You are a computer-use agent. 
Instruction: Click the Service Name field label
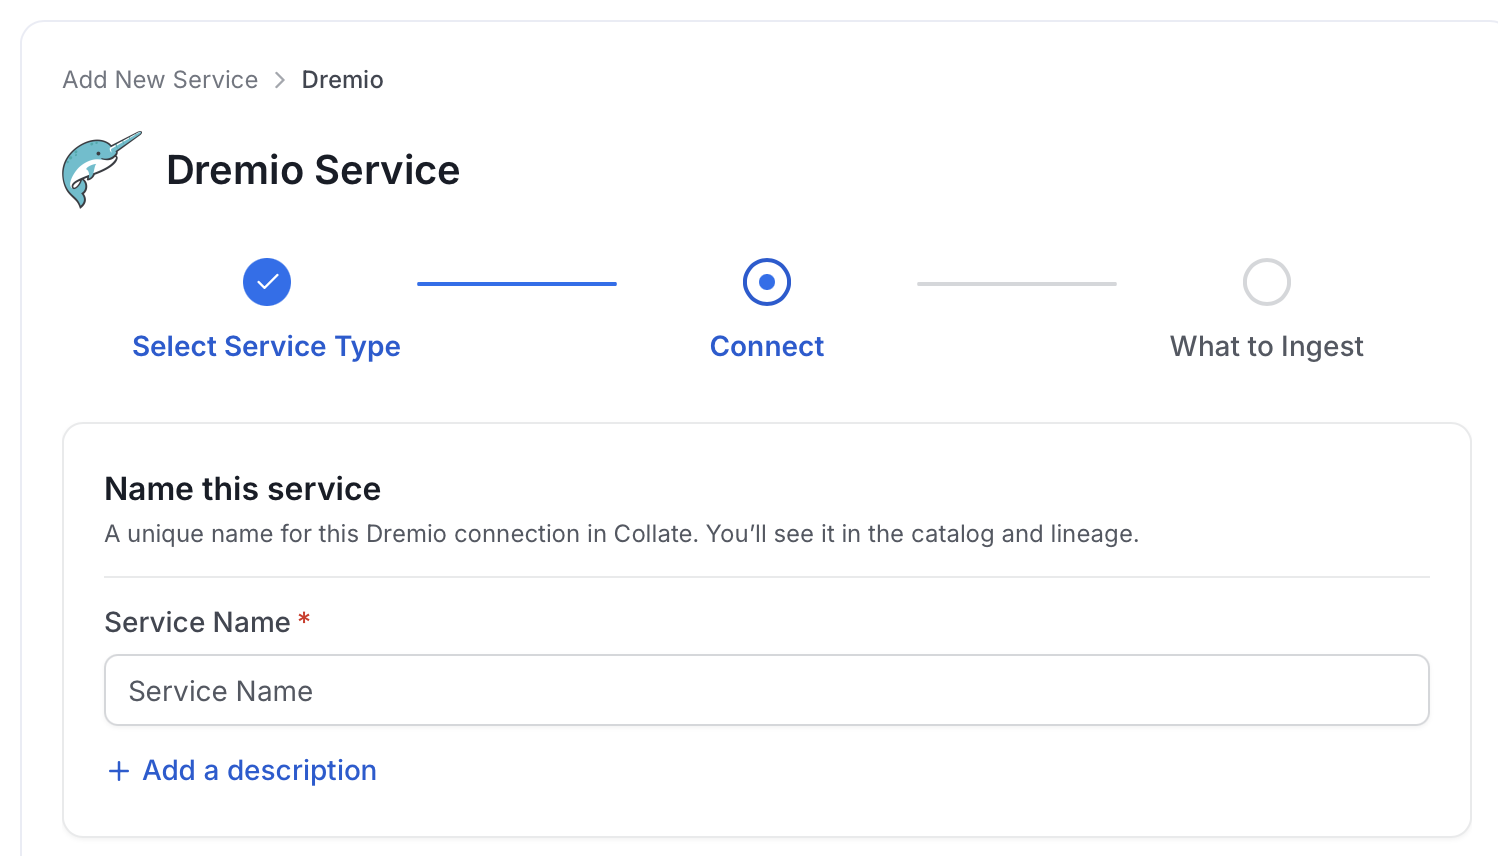tap(198, 622)
